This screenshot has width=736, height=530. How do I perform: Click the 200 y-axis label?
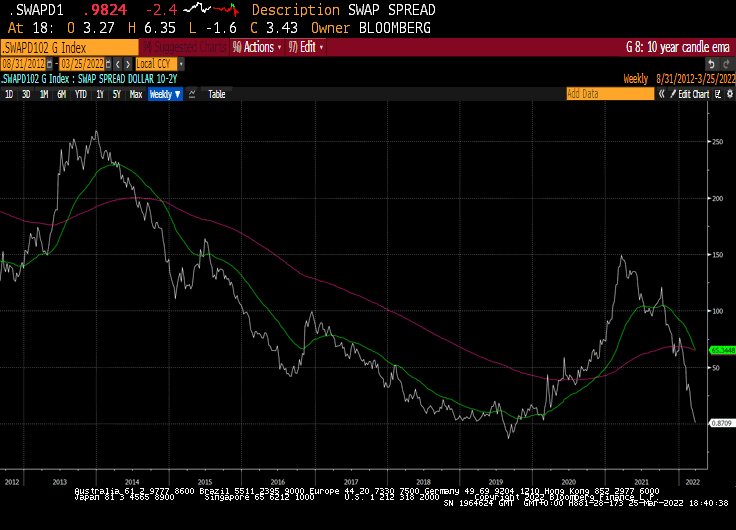pos(717,198)
